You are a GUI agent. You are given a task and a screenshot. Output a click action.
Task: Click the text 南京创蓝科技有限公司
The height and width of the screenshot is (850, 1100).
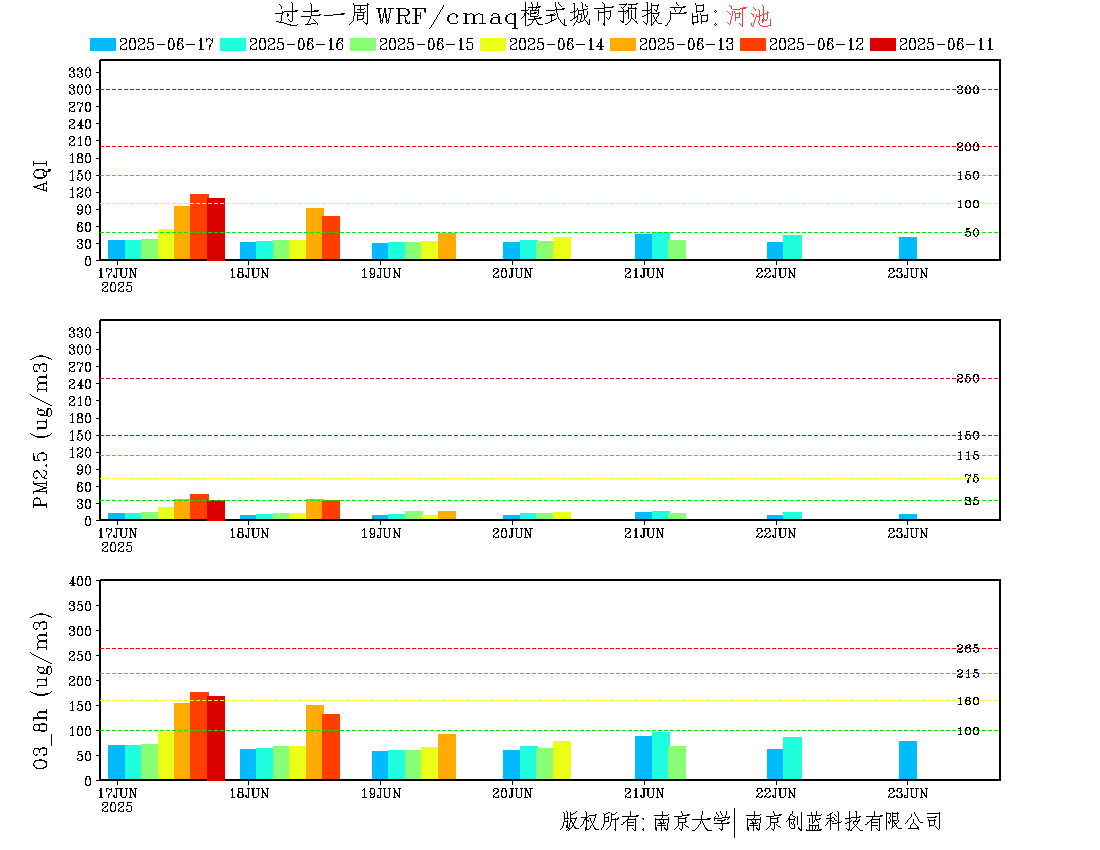point(843,821)
